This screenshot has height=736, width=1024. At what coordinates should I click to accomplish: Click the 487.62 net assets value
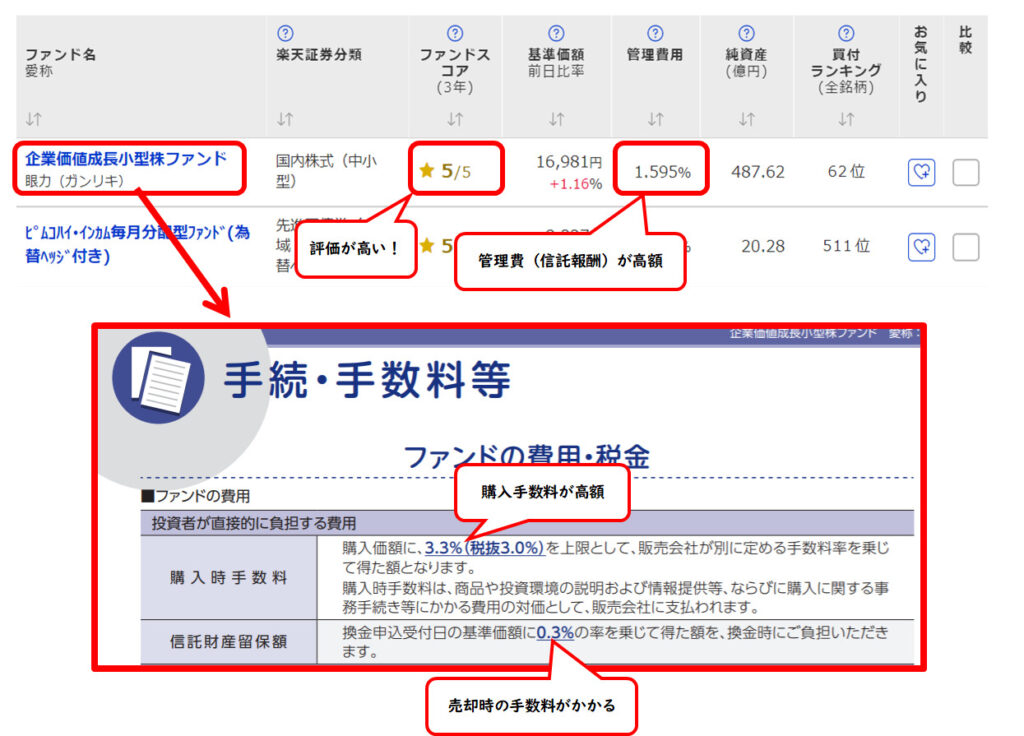pyautogui.click(x=758, y=172)
